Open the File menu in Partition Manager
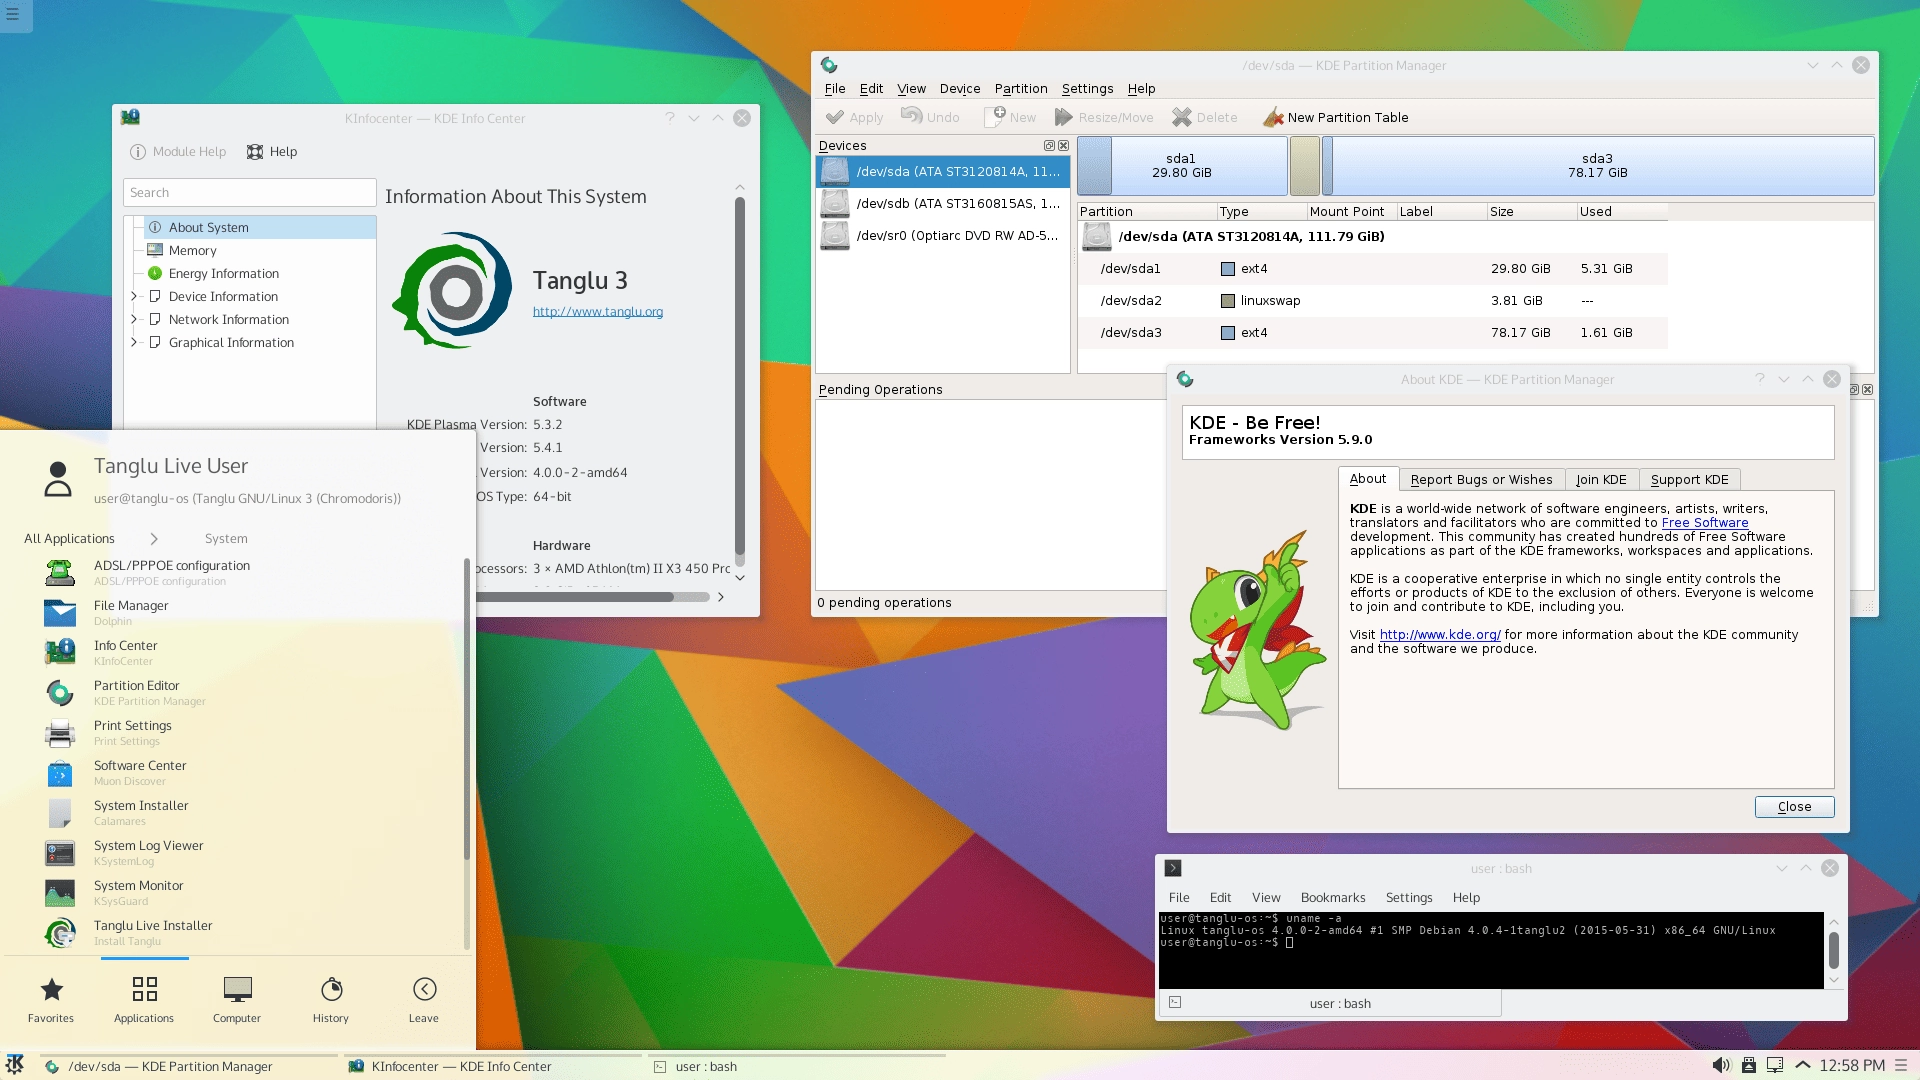Image resolution: width=1920 pixels, height=1080 pixels. pos(835,89)
